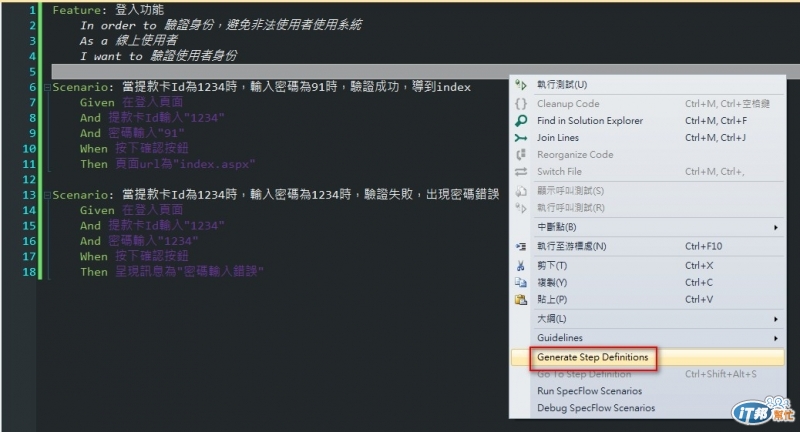Select 執行呼叫測試(R) menu entry
The width and height of the screenshot is (800, 432).
[647, 208]
